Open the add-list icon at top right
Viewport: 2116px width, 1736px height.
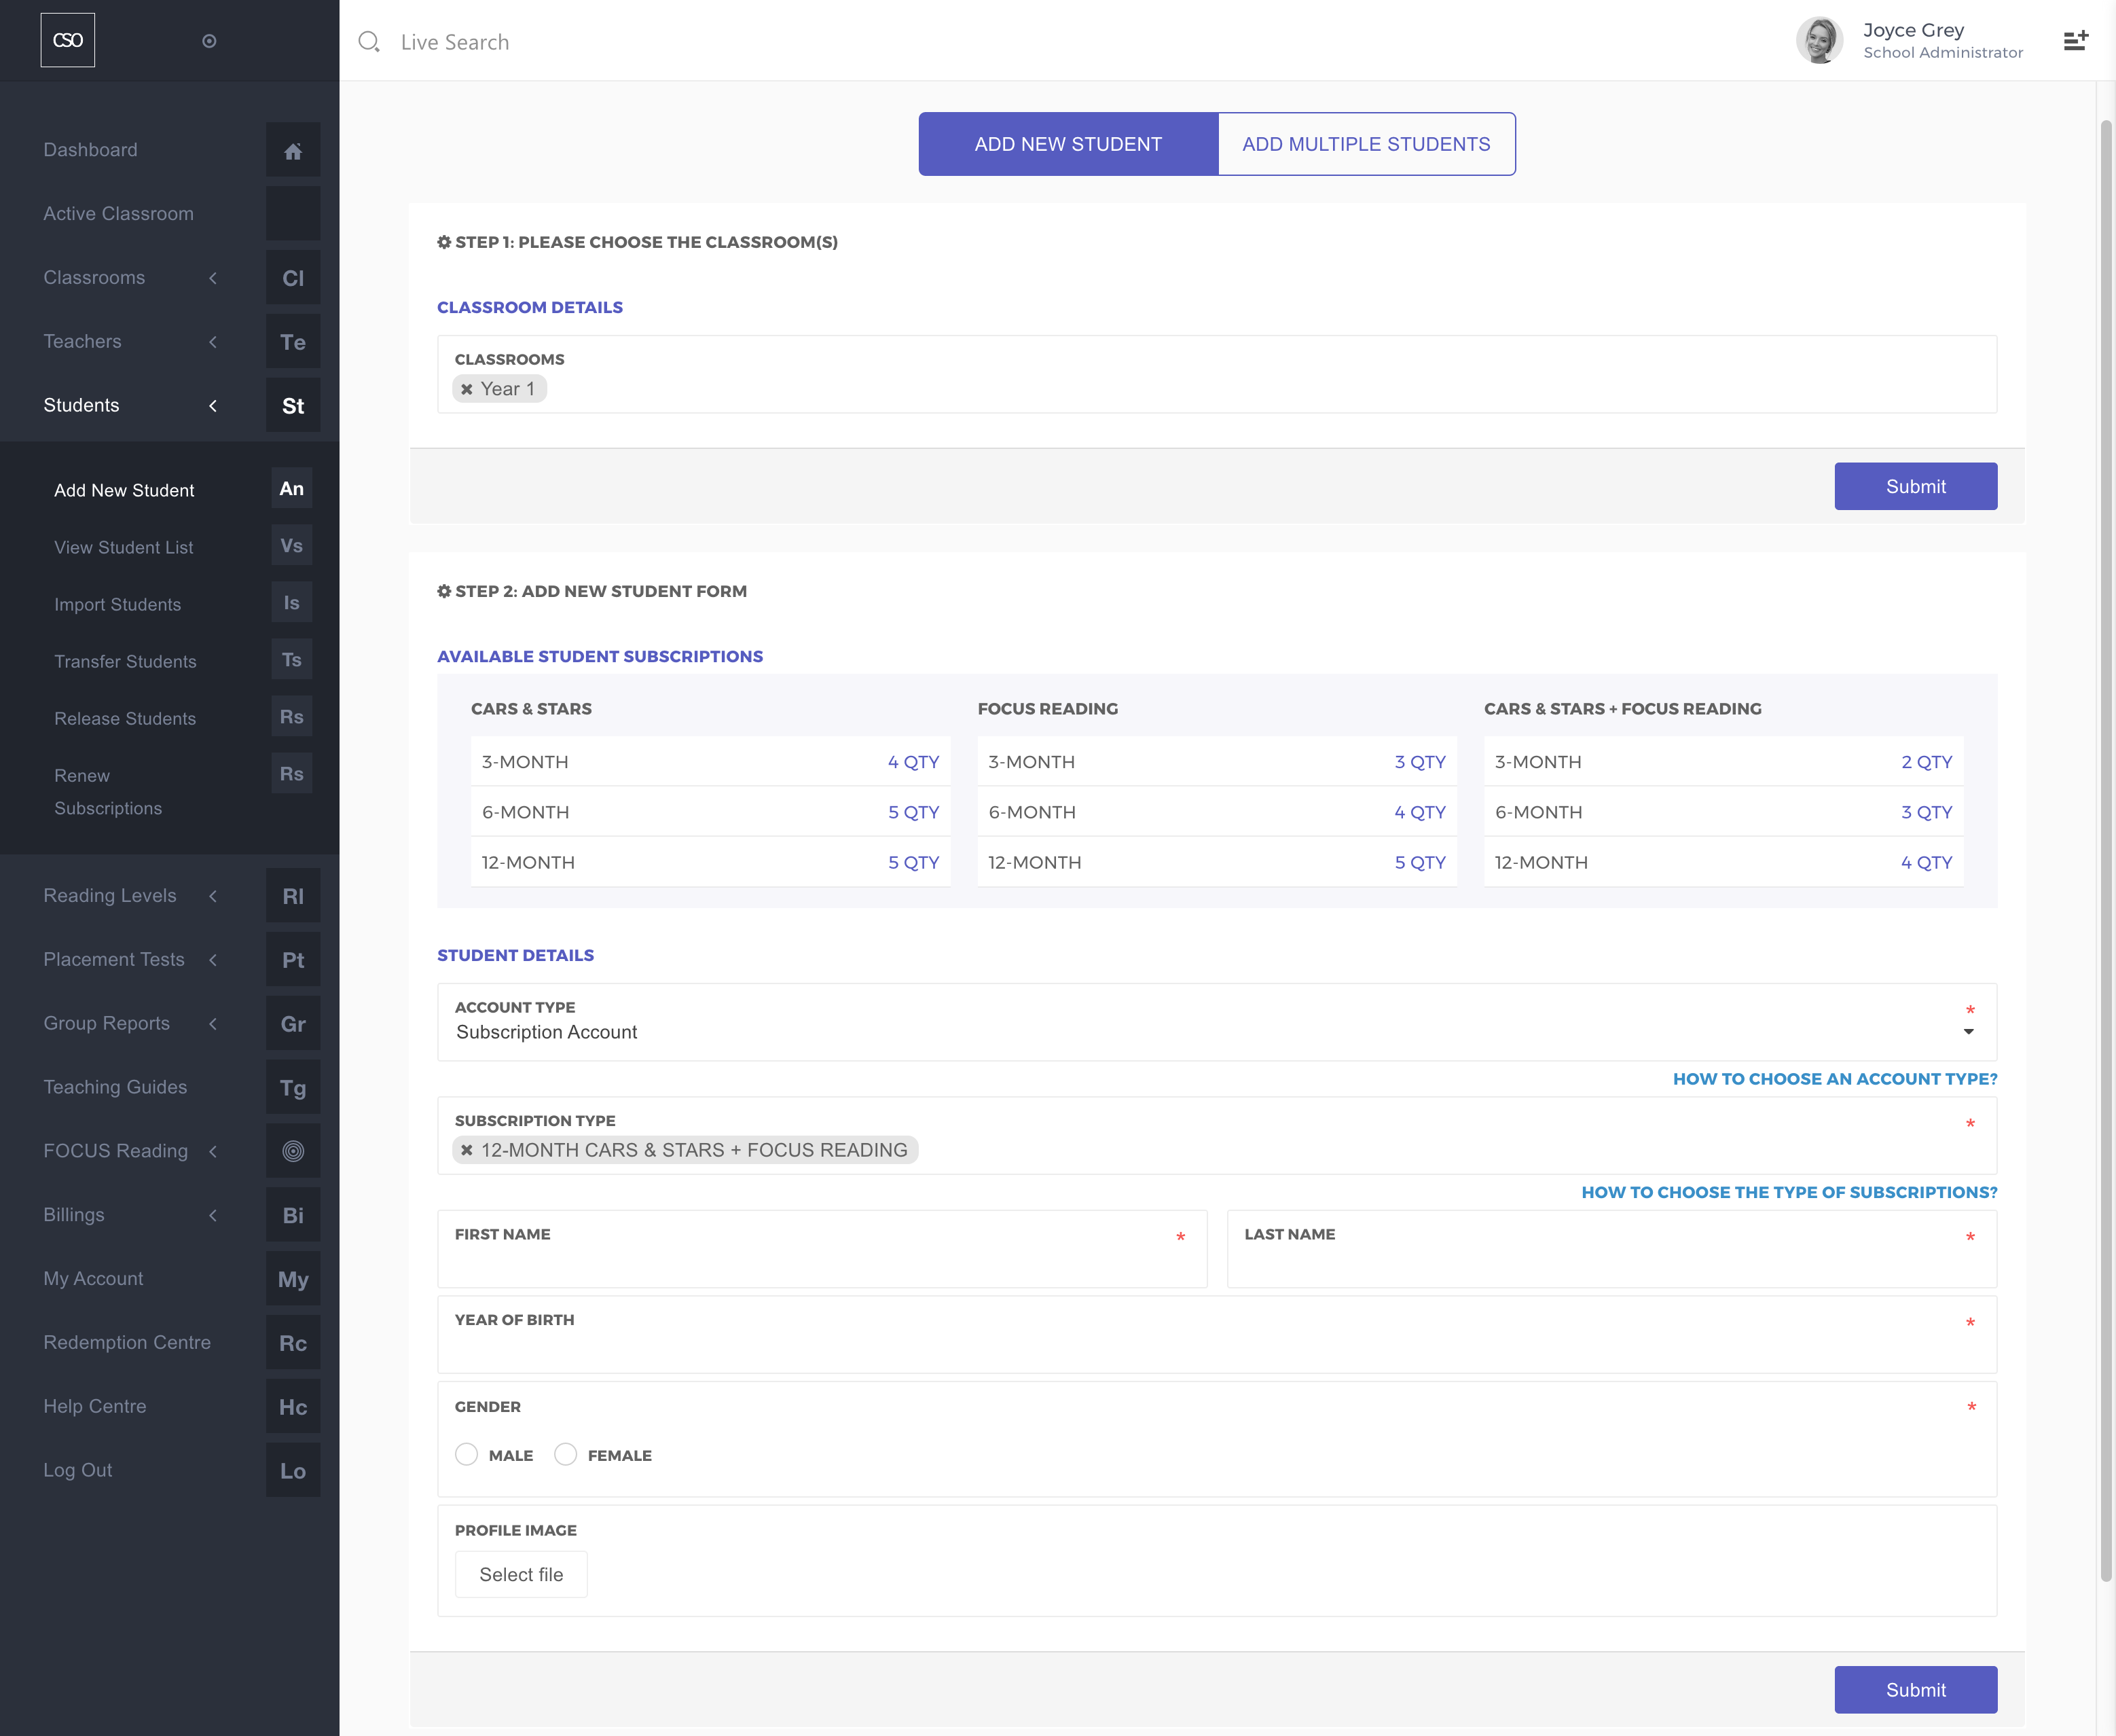pos(2075,41)
